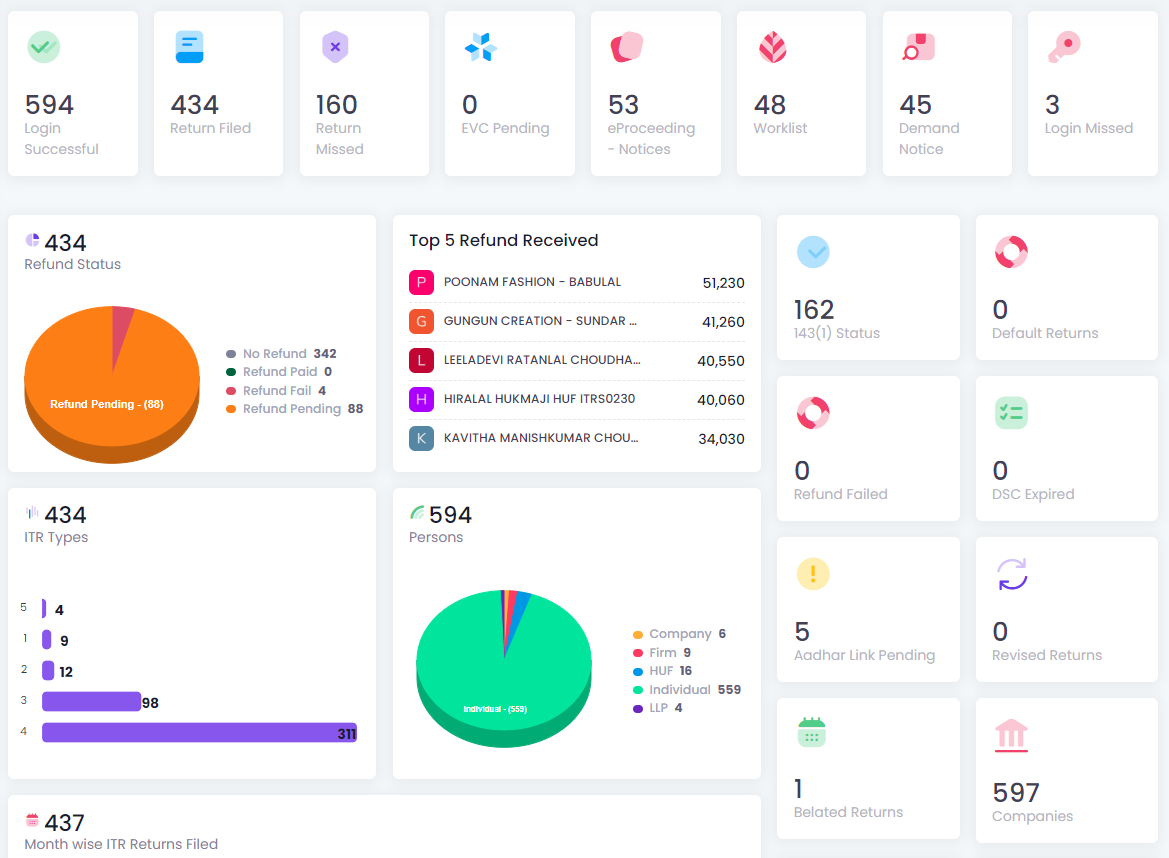This screenshot has height=858, width=1169.
Task: Click the green checkmark Login Successful icon
Action: (x=43, y=46)
